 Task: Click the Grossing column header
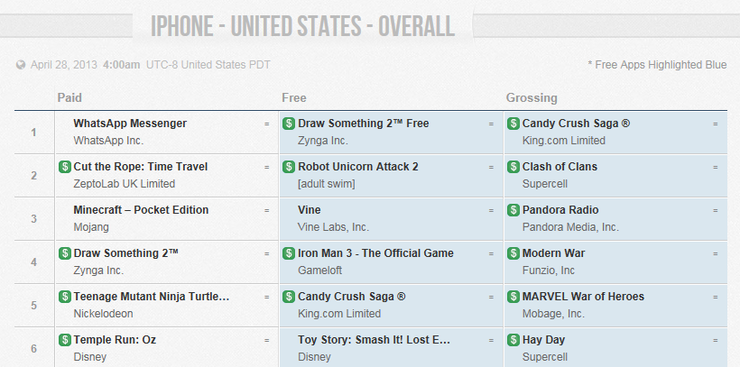click(531, 98)
